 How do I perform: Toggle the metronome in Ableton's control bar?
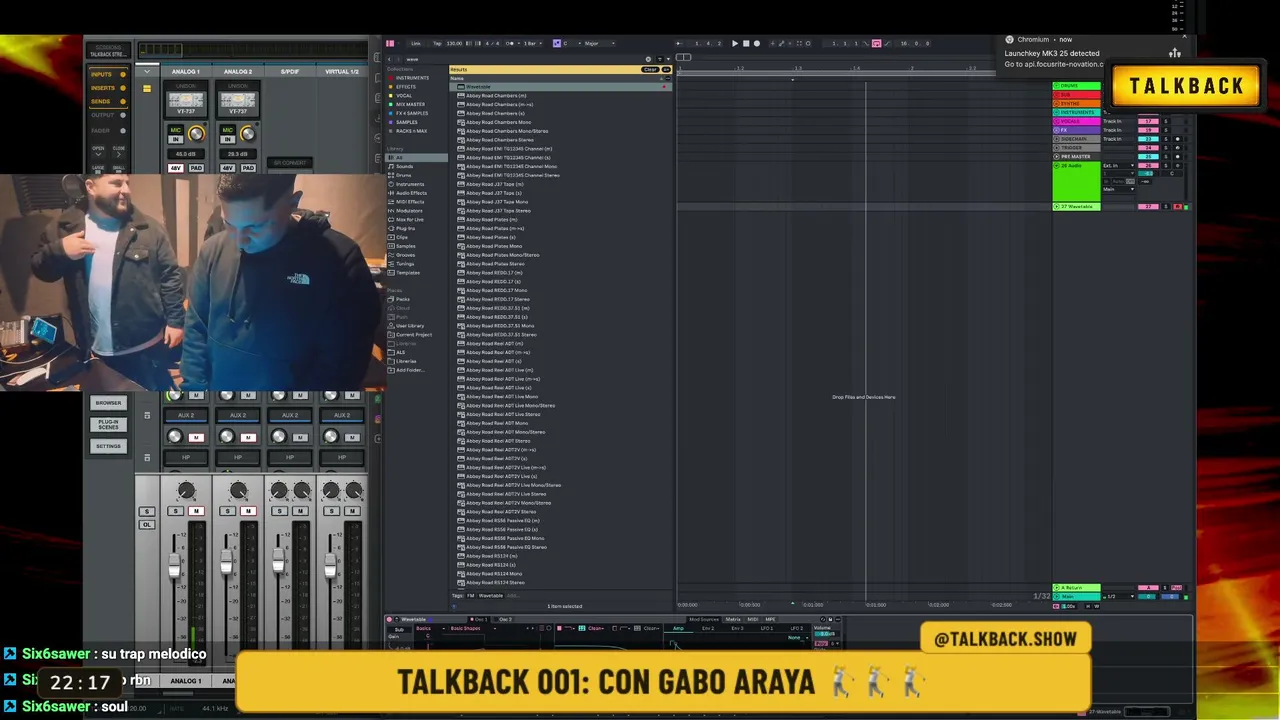click(x=510, y=43)
